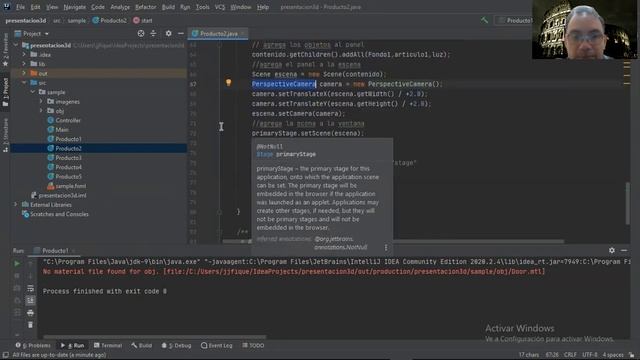Expand the imagenes folder
Image resolution: width=640 pixels, height=360 pixels.
point(41,101)
